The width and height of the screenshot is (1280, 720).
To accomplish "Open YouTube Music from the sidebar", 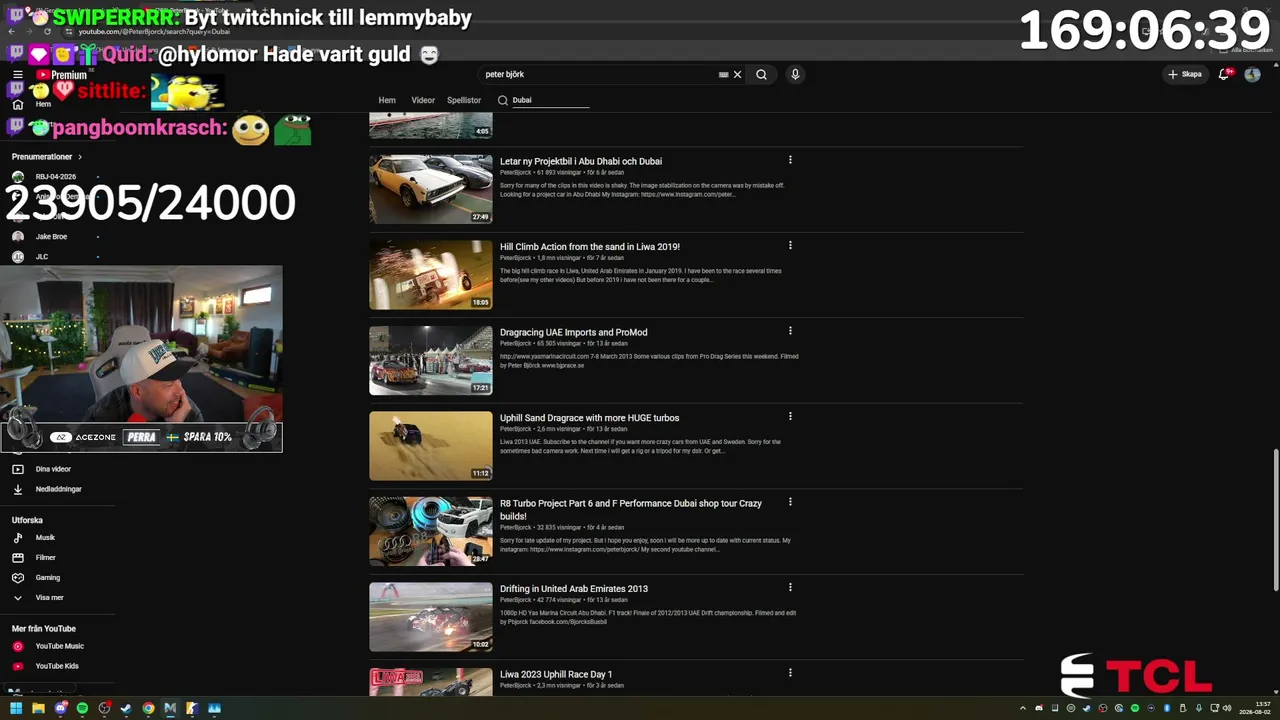I will 59,647.
